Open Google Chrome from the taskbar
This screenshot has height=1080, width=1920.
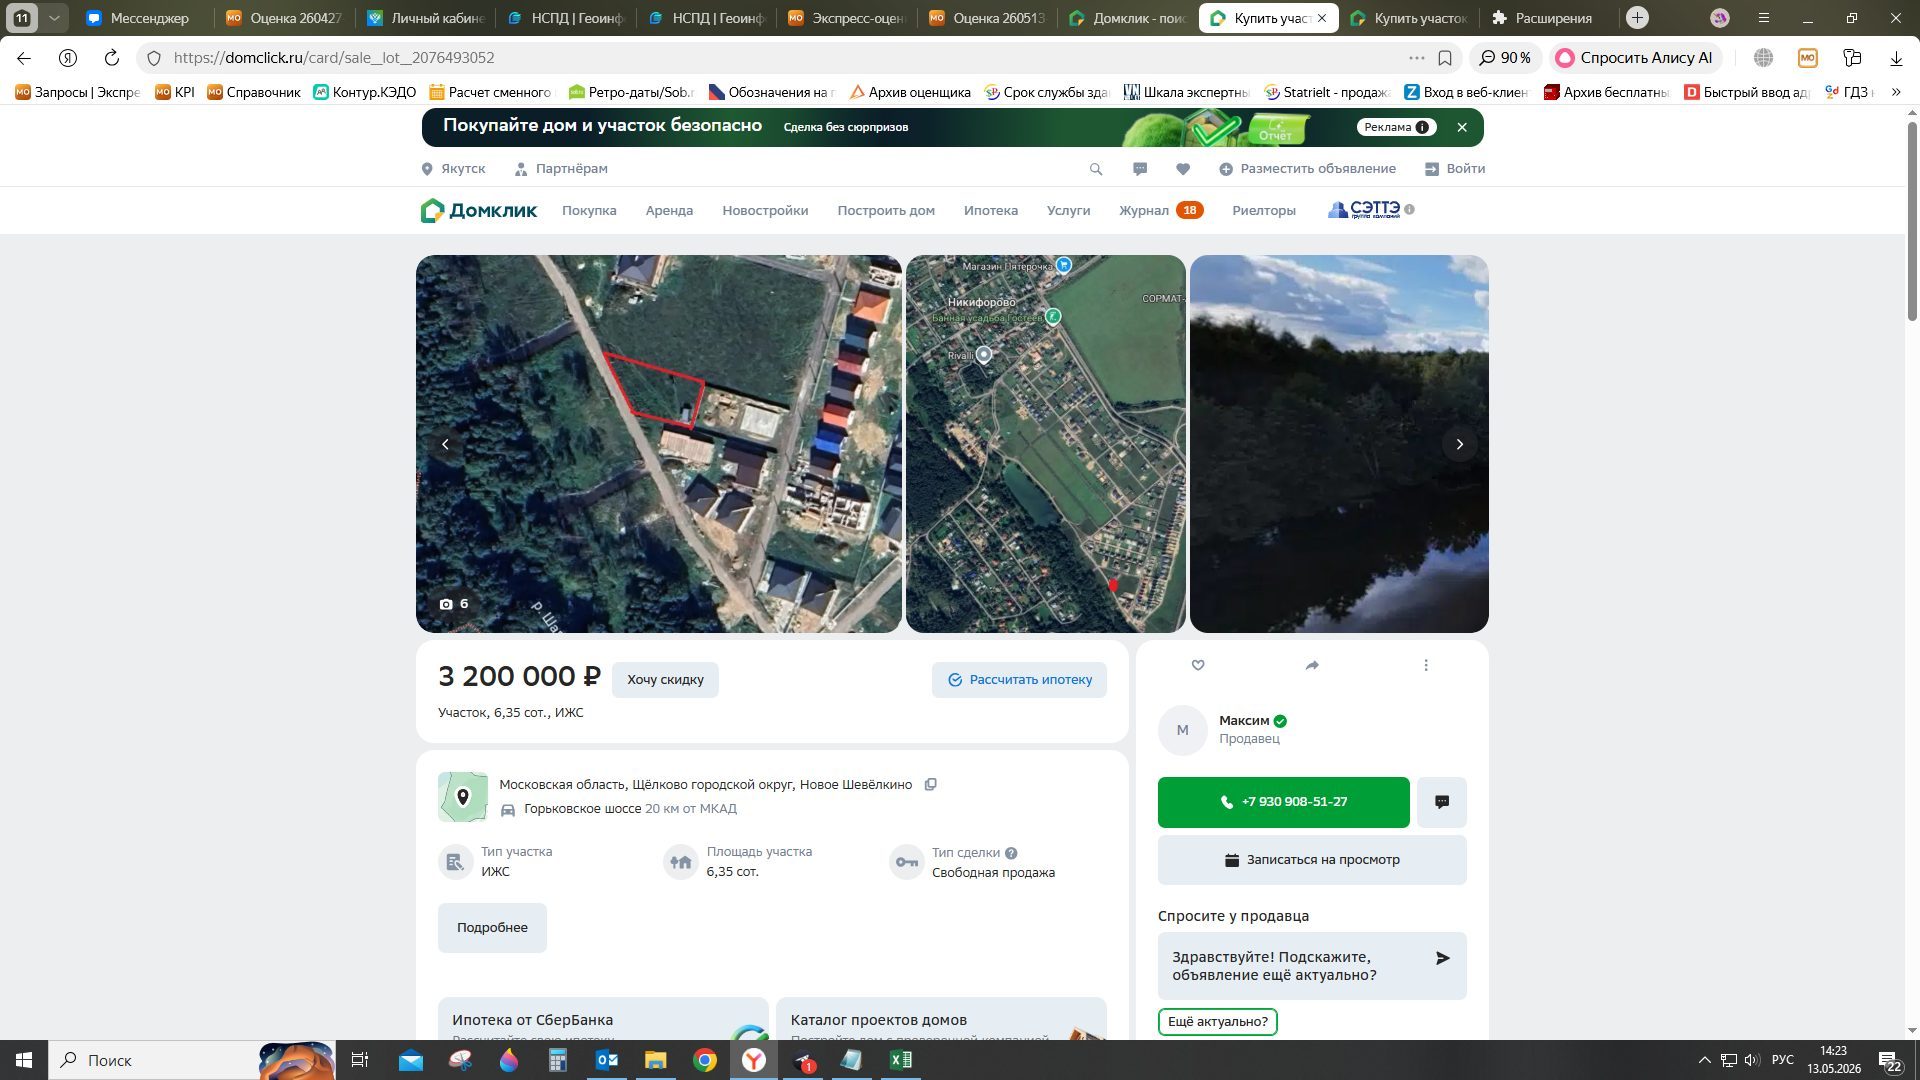[705, 1060]
